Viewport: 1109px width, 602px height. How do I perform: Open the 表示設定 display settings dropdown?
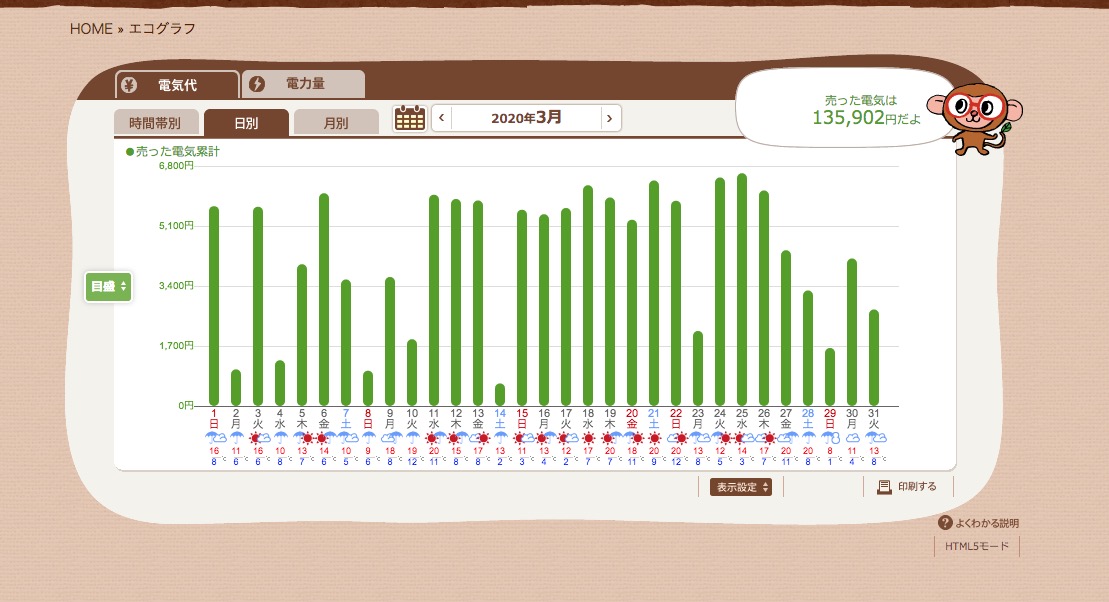741,487
